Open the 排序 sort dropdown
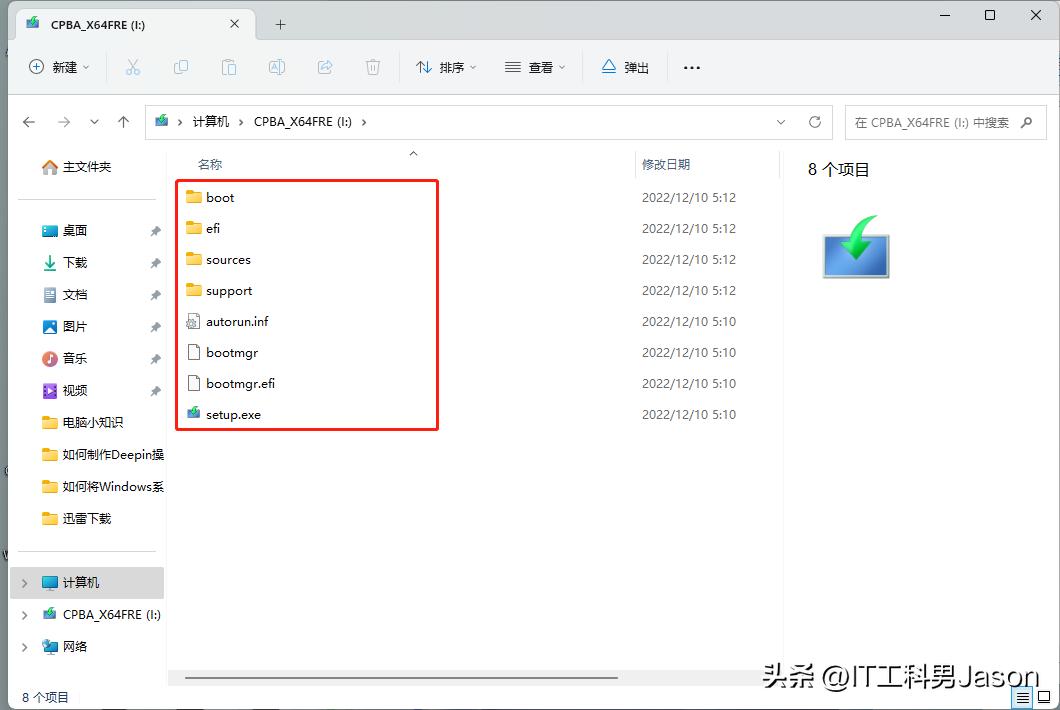This screenshot has height=710, width=1060. (445, 67)
